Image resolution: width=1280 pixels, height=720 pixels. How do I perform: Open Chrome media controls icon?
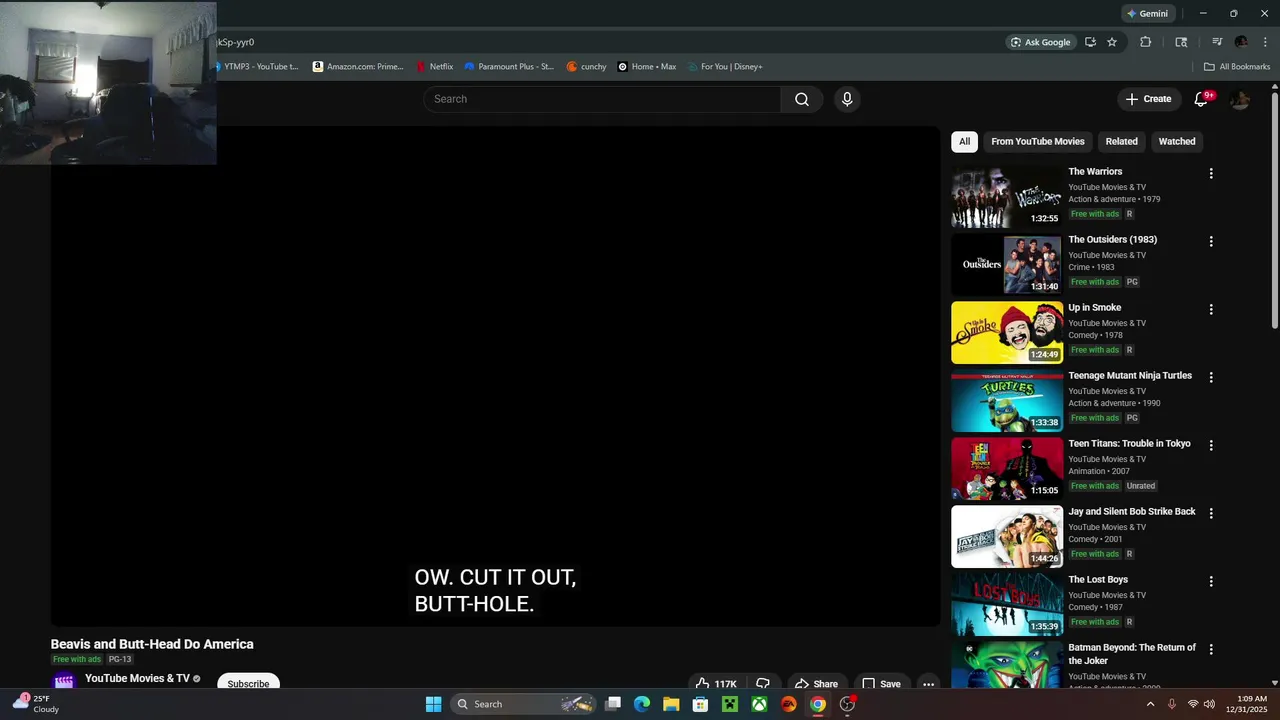click(1217, 42)
